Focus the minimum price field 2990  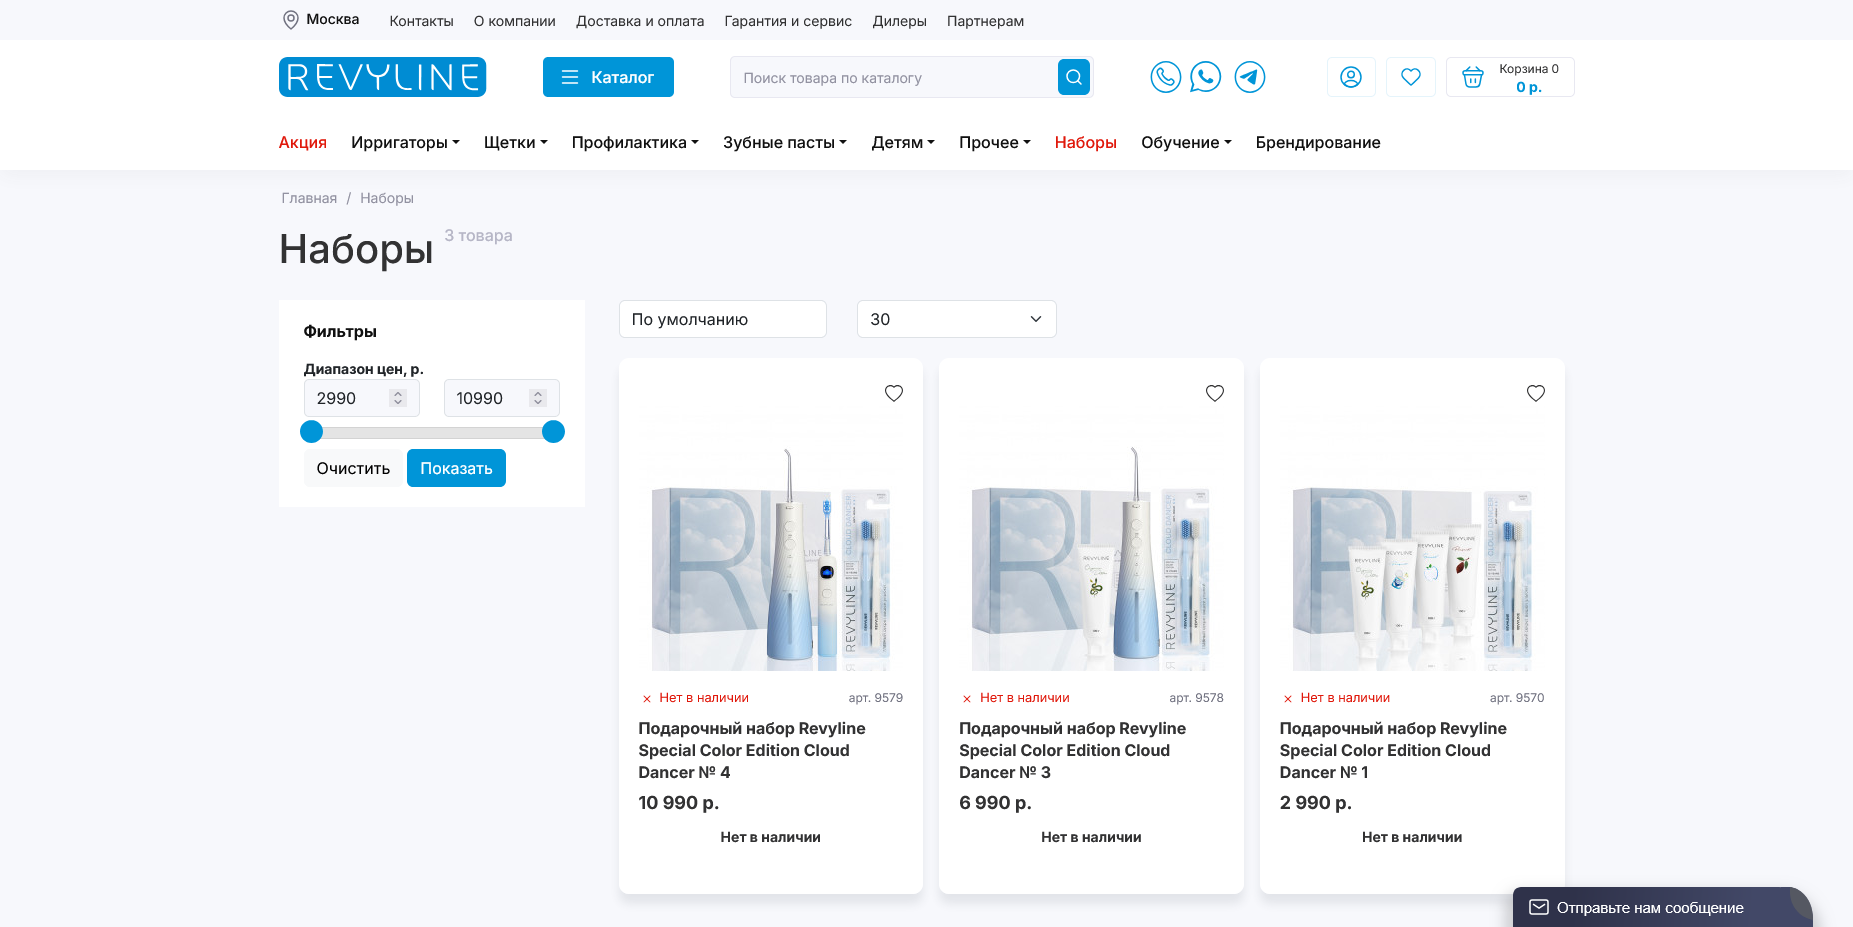pyautogui.click(x=362, y=398)
